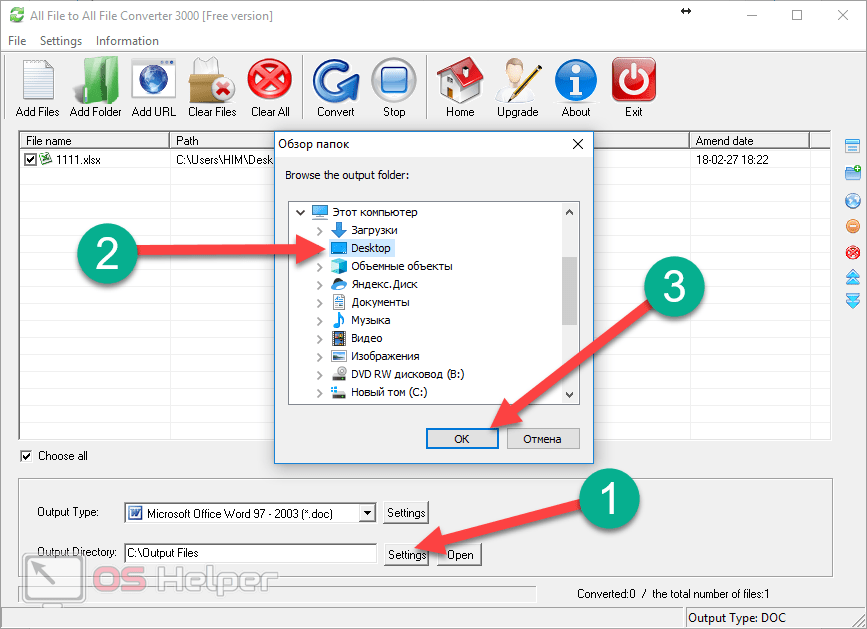Click the Отмена cancel button
The width and height of the screenshot is (867, 629).
coord(542,439)
